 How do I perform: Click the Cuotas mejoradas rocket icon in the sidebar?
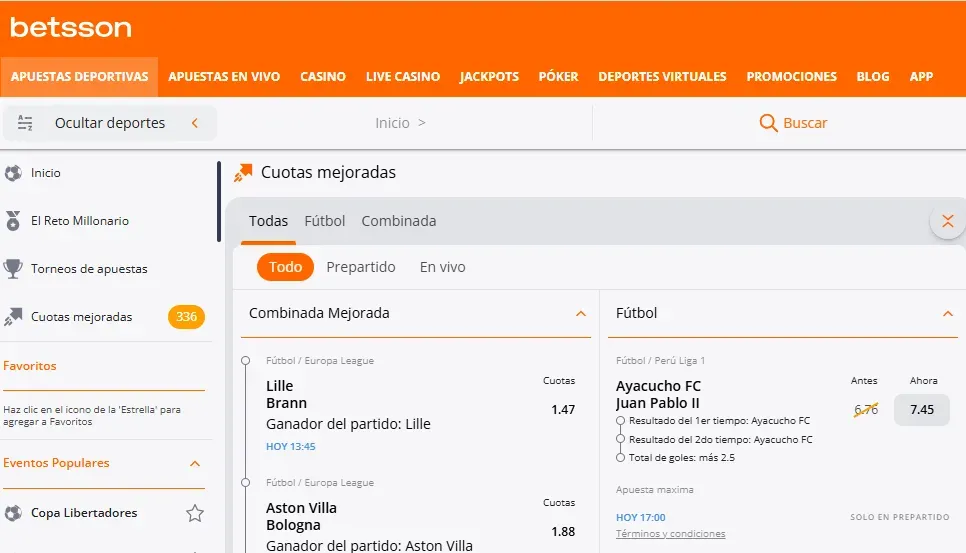(x=13, y=317)
